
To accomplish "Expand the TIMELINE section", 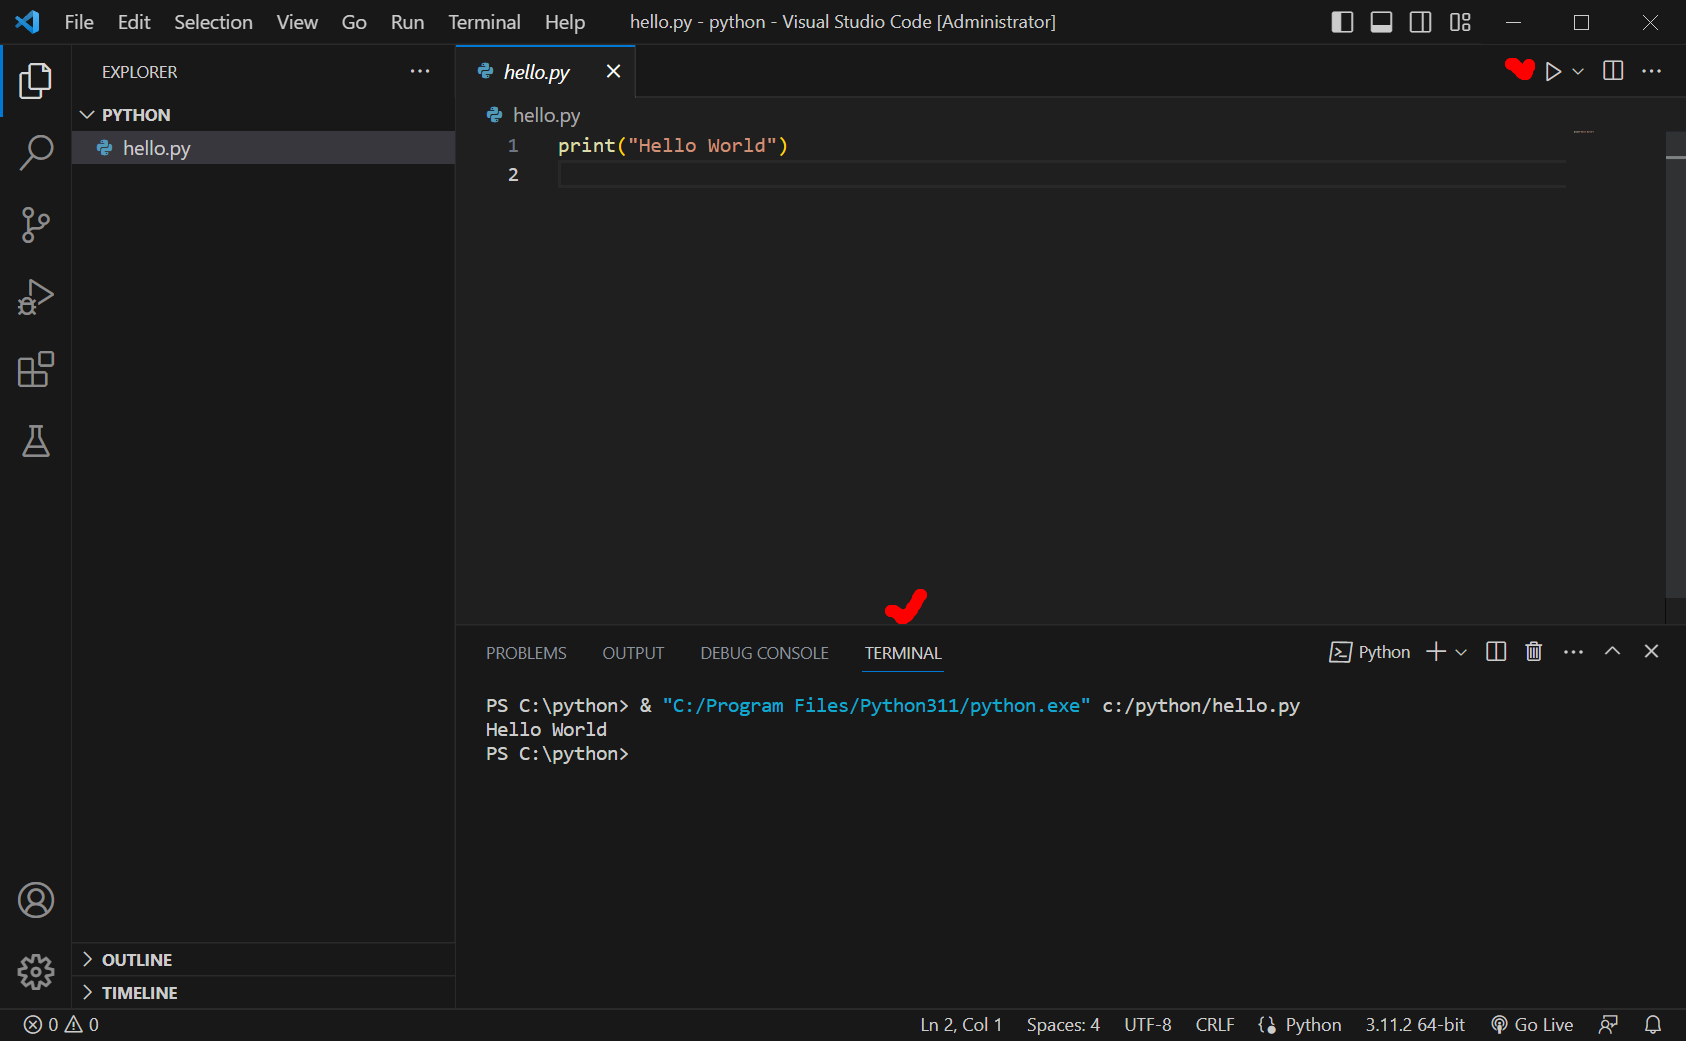I will pyautogui.click(x=263, y=993).
